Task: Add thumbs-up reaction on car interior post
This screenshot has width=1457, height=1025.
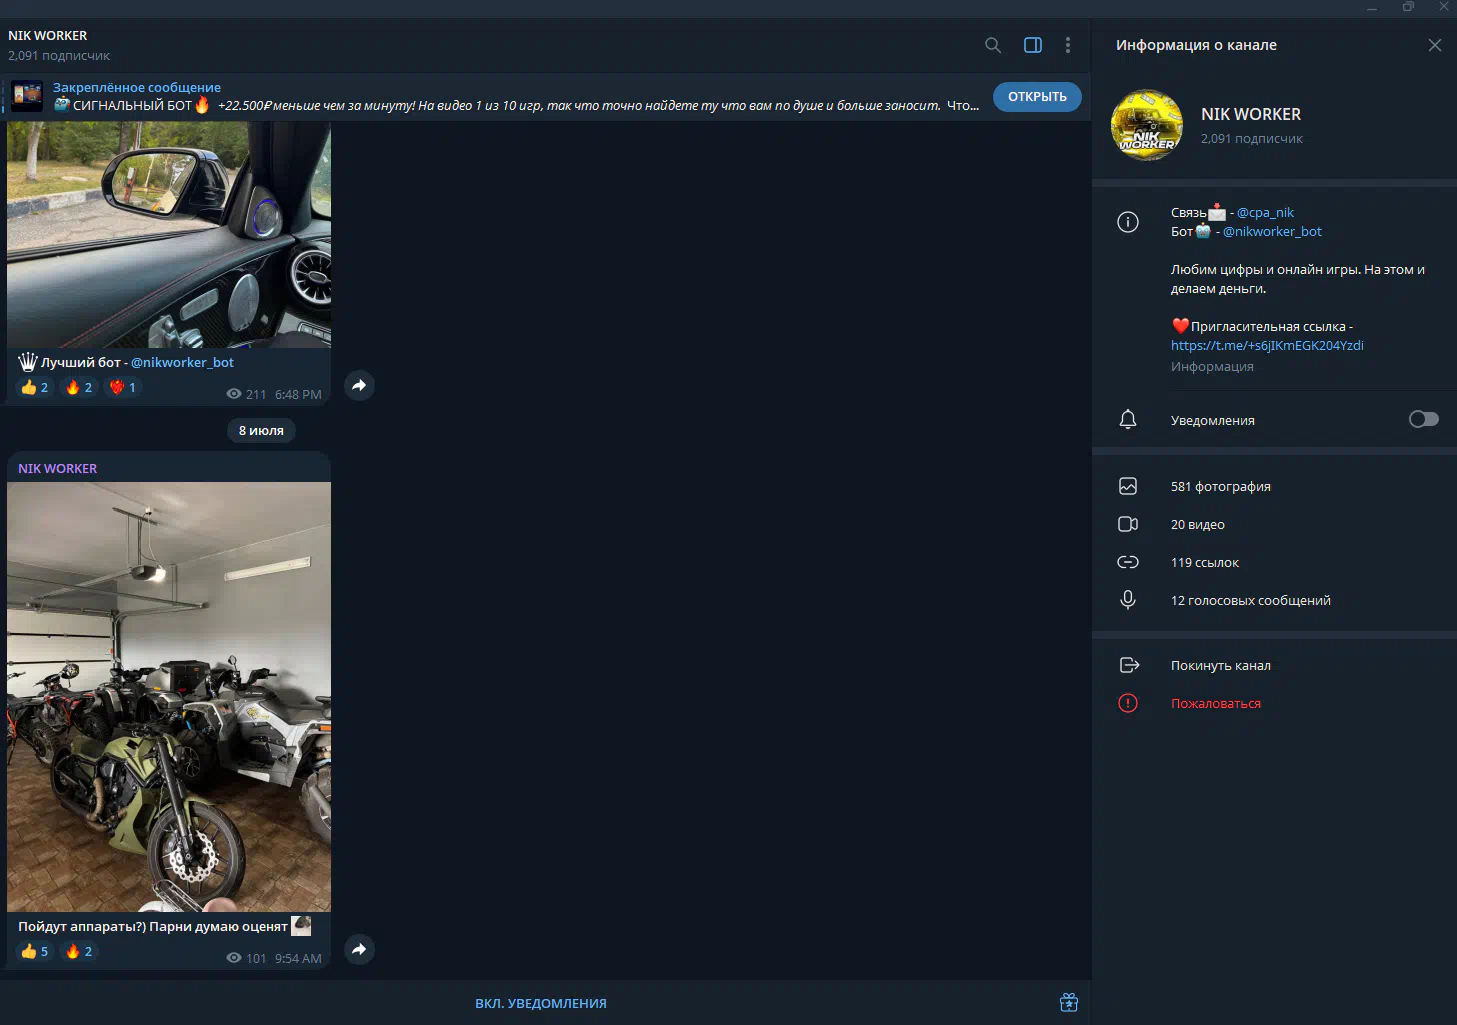Action: click(x=35, y=387)
